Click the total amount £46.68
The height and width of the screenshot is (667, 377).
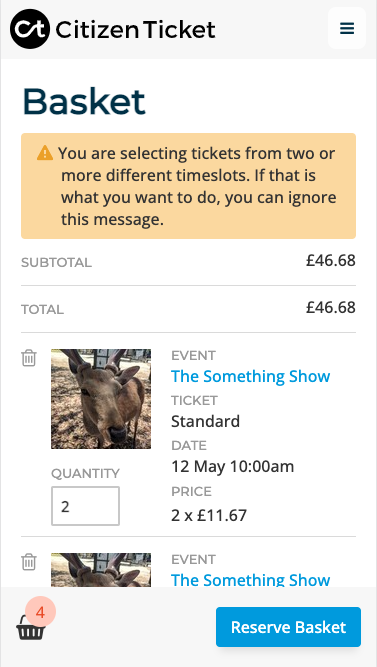coord(331,307)
